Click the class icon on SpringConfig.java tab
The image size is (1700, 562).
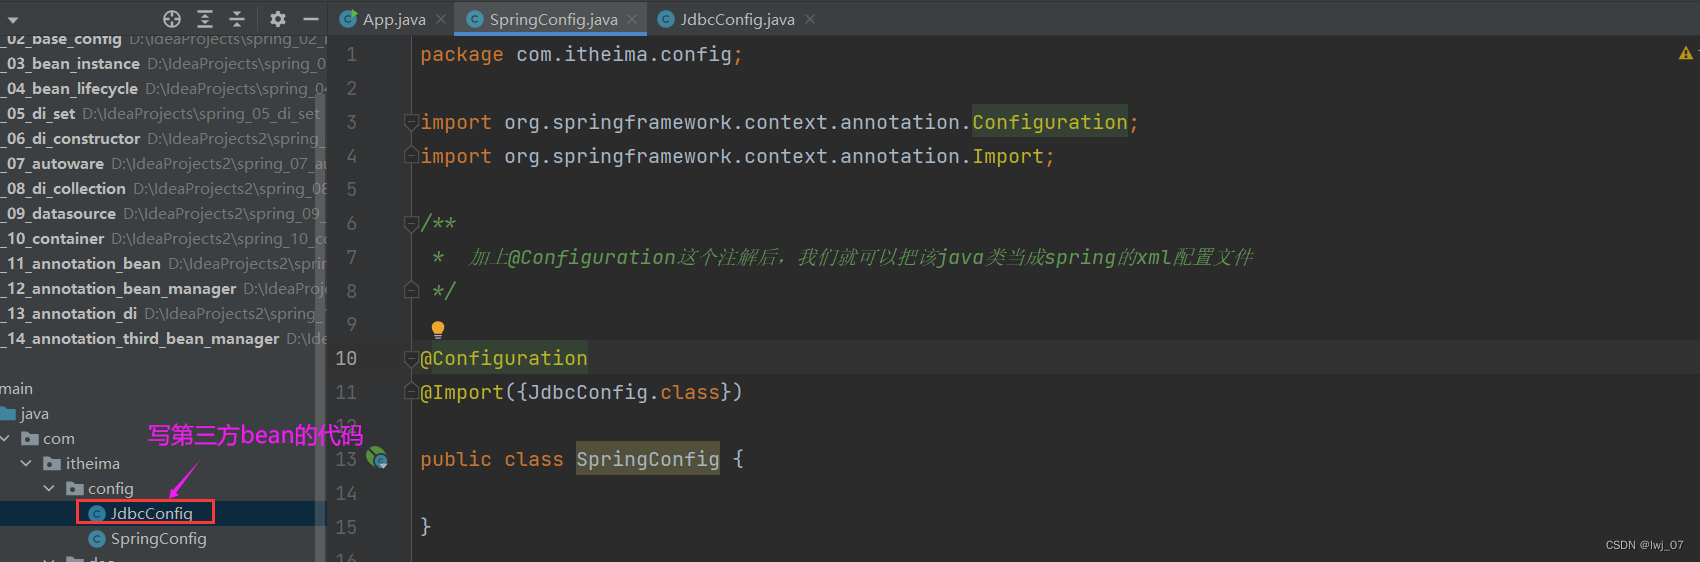click(x=475, y=19)
